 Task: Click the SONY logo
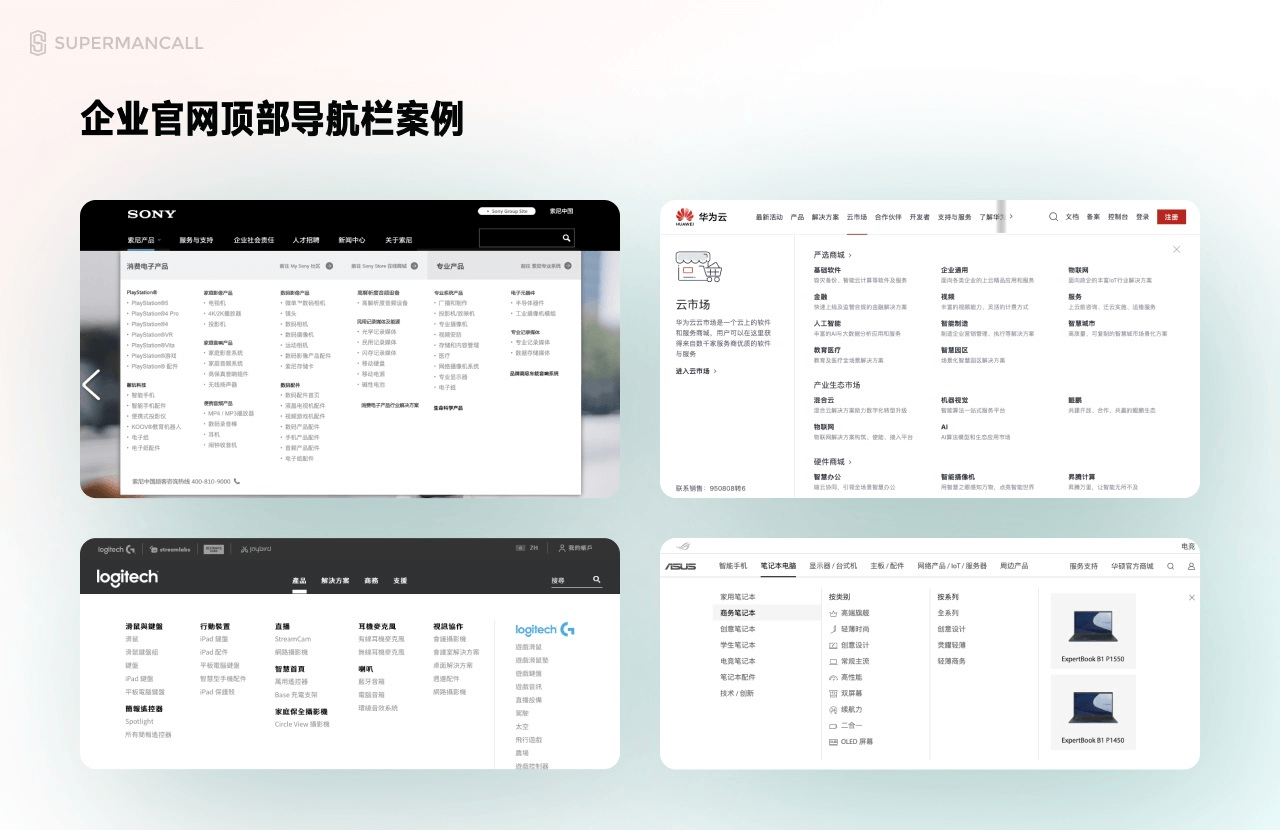coord(151,214)
